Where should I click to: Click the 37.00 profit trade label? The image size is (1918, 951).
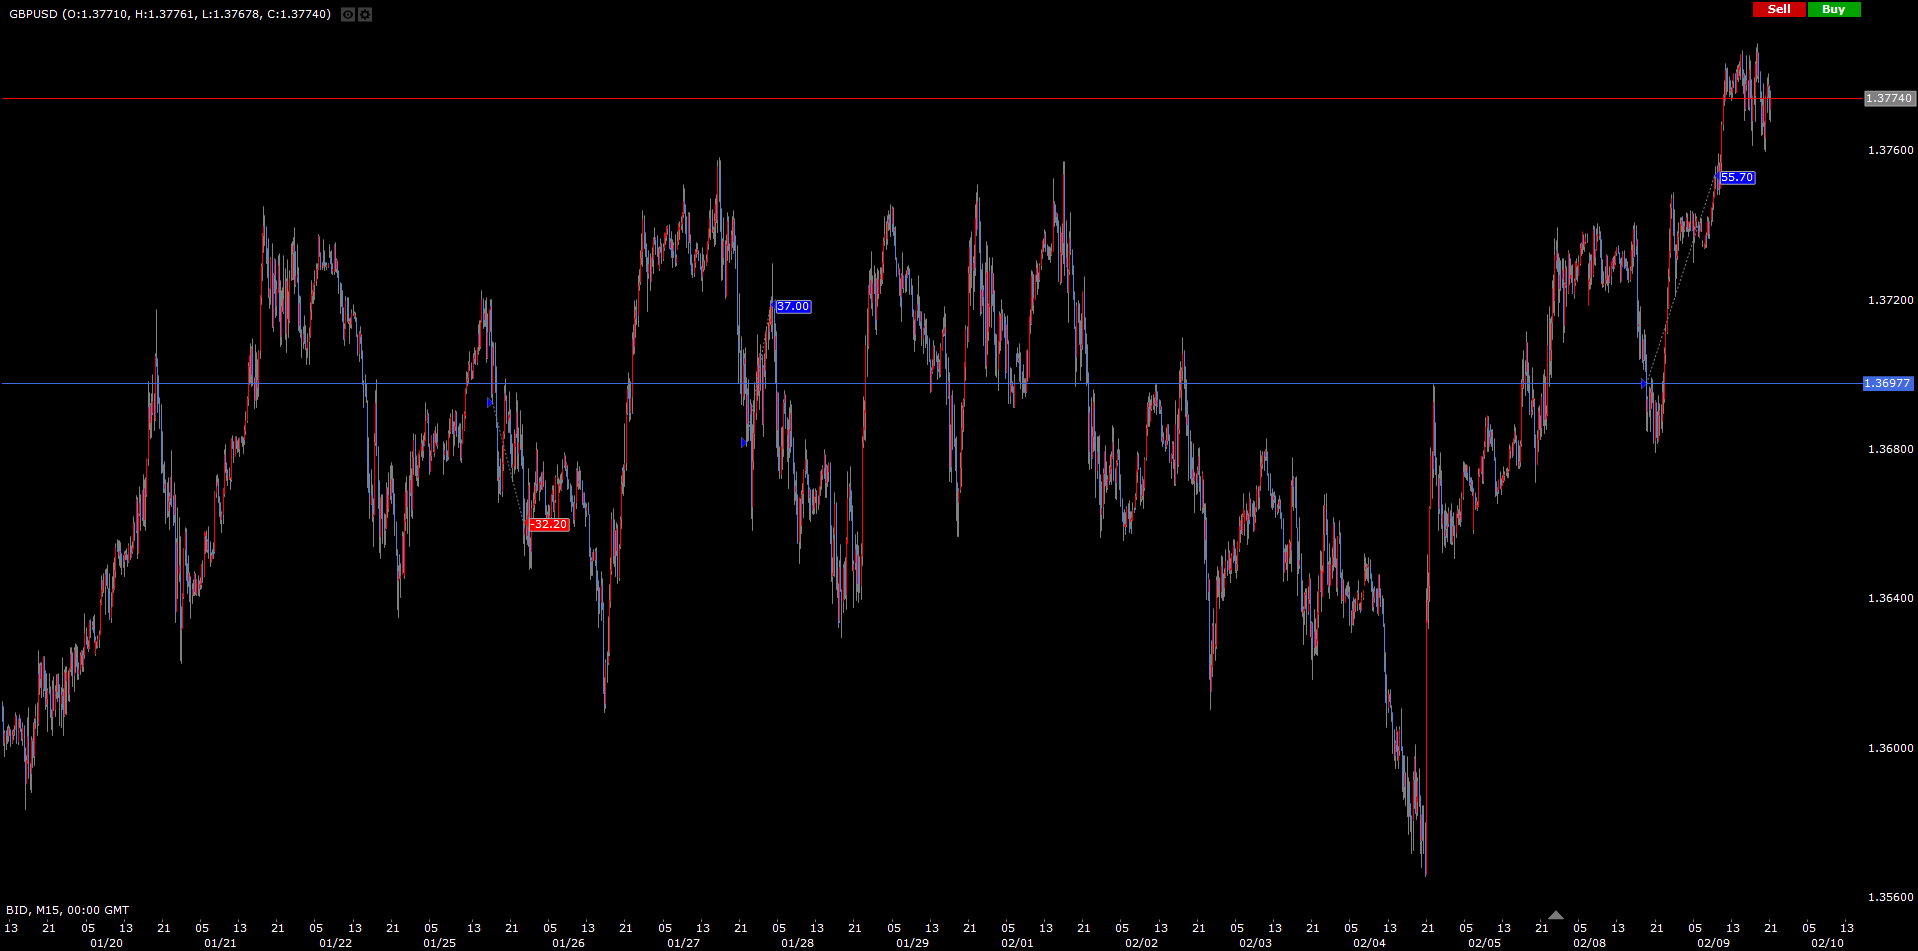pos(793,307)
